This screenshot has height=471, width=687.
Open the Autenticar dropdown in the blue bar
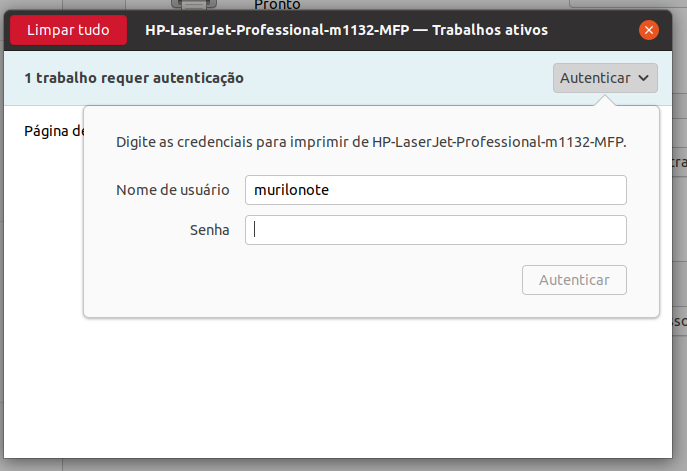point(605,78)
